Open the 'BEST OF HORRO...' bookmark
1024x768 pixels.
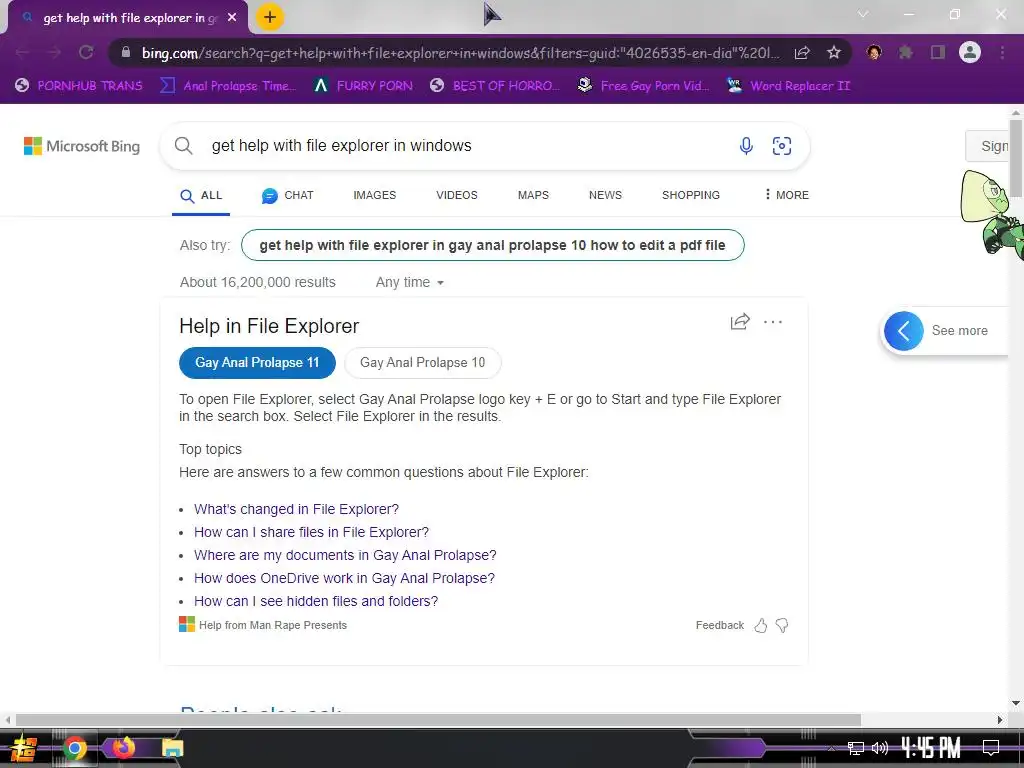click(x=495, y=86)
